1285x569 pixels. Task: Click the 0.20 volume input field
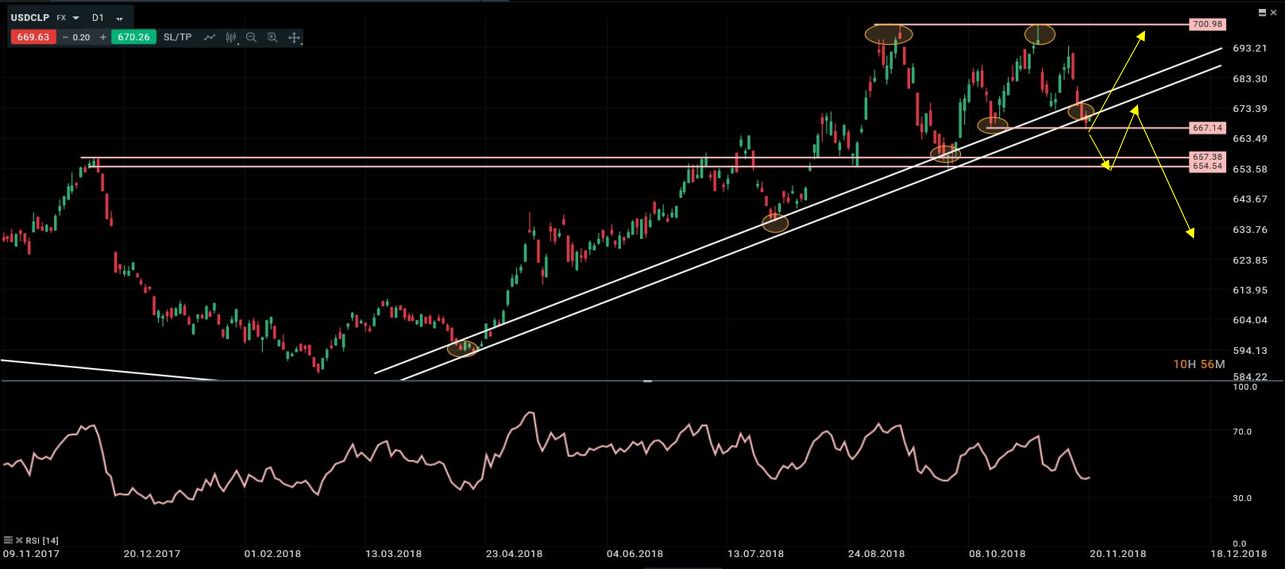(83, 37)
